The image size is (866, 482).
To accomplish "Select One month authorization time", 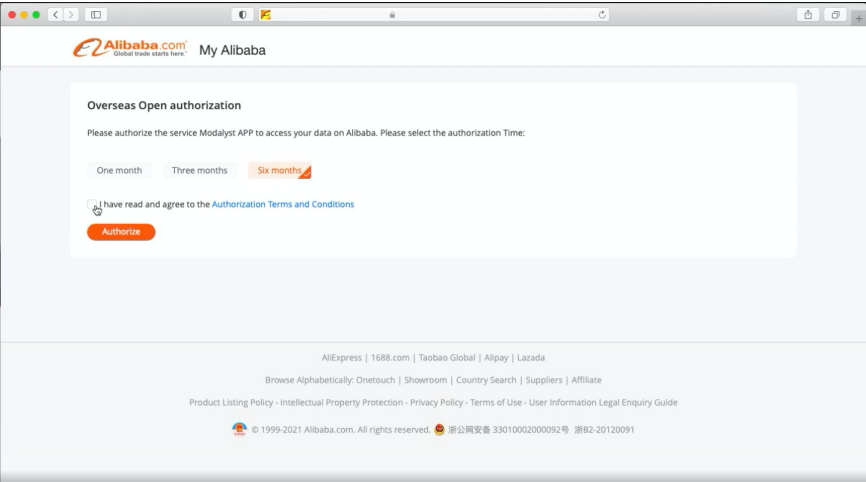I will tap(119, 171).
